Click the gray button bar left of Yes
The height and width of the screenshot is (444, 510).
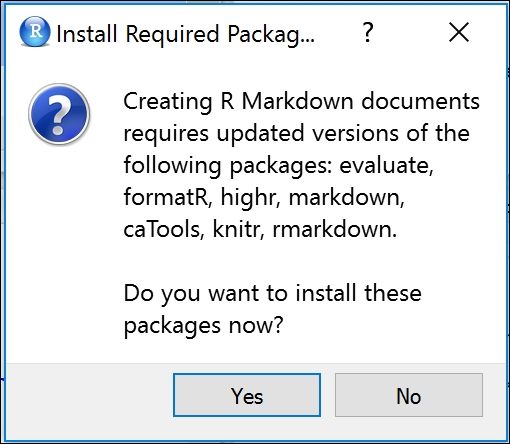[x=89, y=402]
